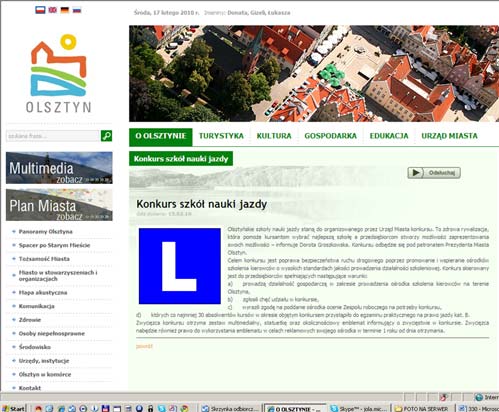The image size is (499, 412).
Task: Open Panoramy Olsztyna sidebar link
Action: coord(46,232)
